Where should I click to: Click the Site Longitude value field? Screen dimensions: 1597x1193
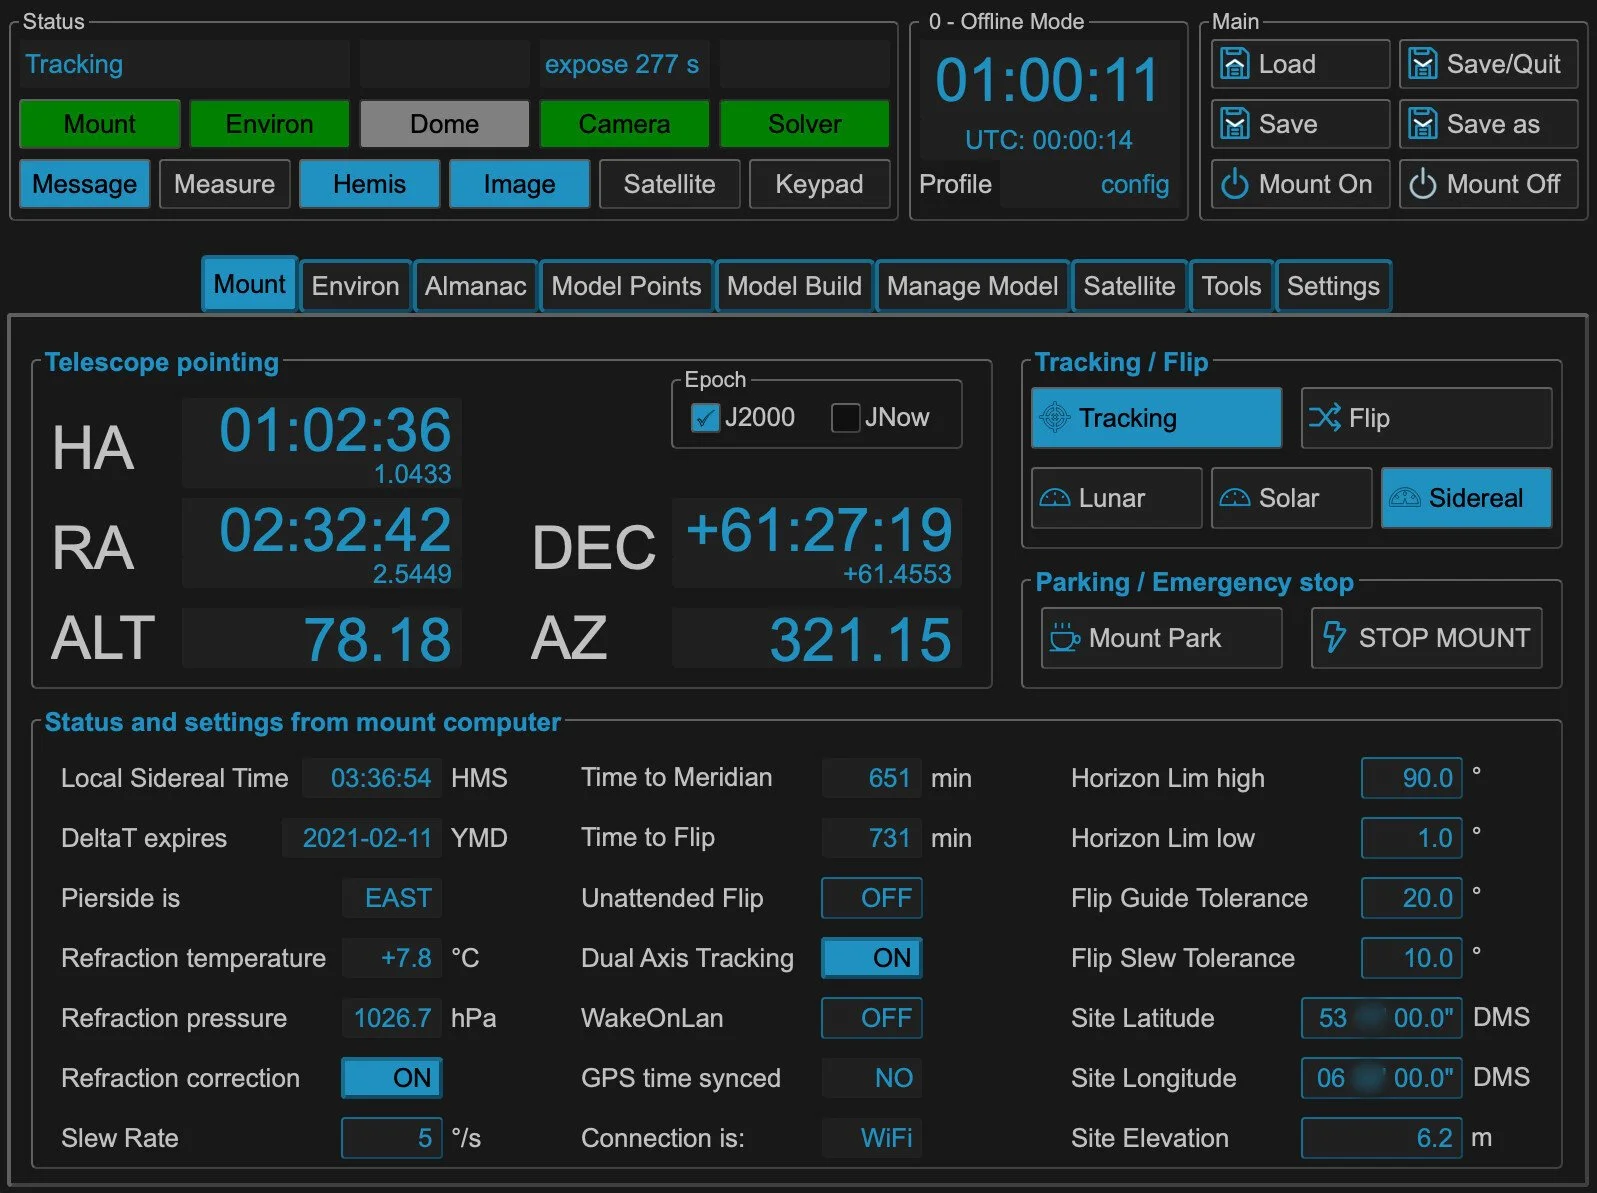[x=1382, y=1078]
